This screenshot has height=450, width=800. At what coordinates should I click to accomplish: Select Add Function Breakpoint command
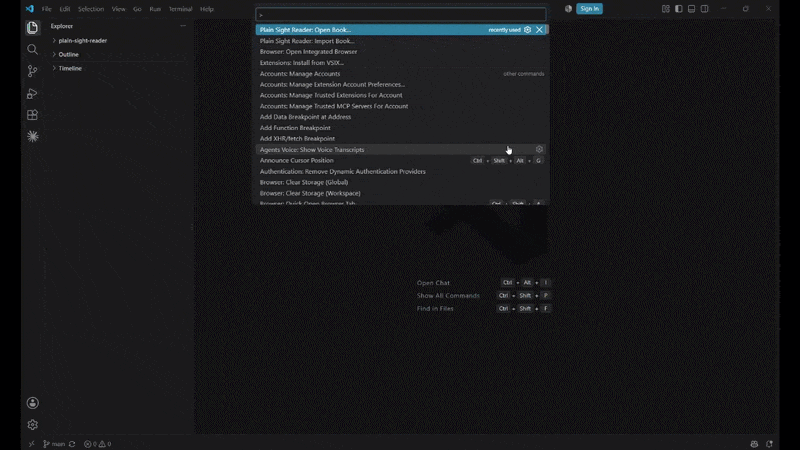402,128
